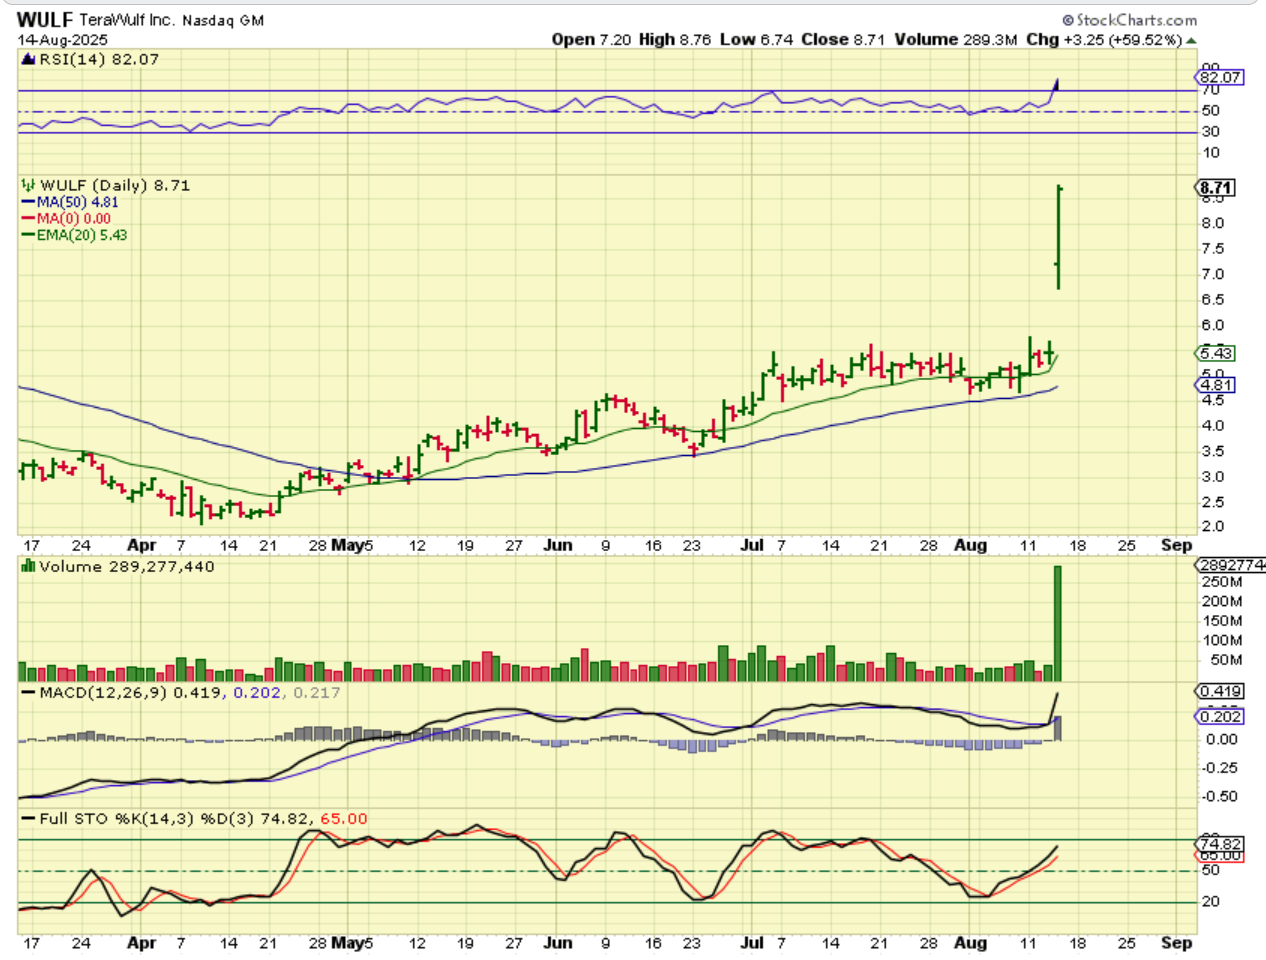Screen dimensions: 1266x960
Task: Click the TeraWulf Inc. company name
Action: coord(127,20)
